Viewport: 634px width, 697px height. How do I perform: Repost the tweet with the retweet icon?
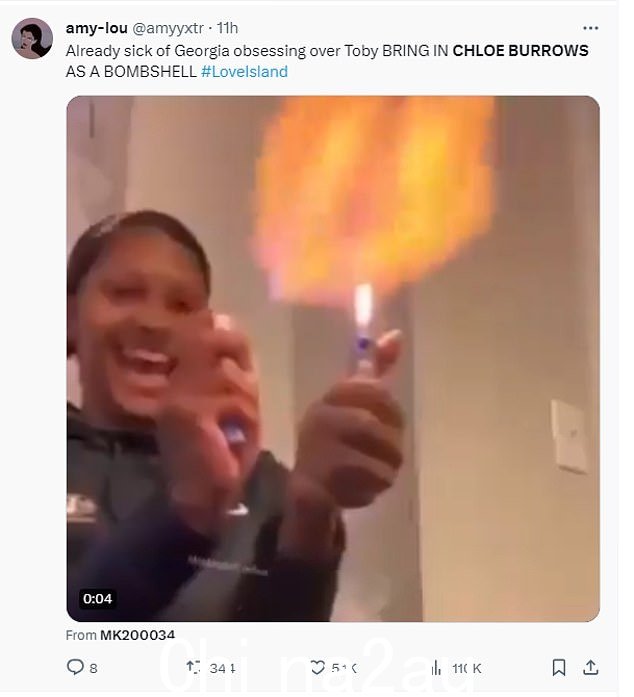pyautogui.click(x=193, y=667)
